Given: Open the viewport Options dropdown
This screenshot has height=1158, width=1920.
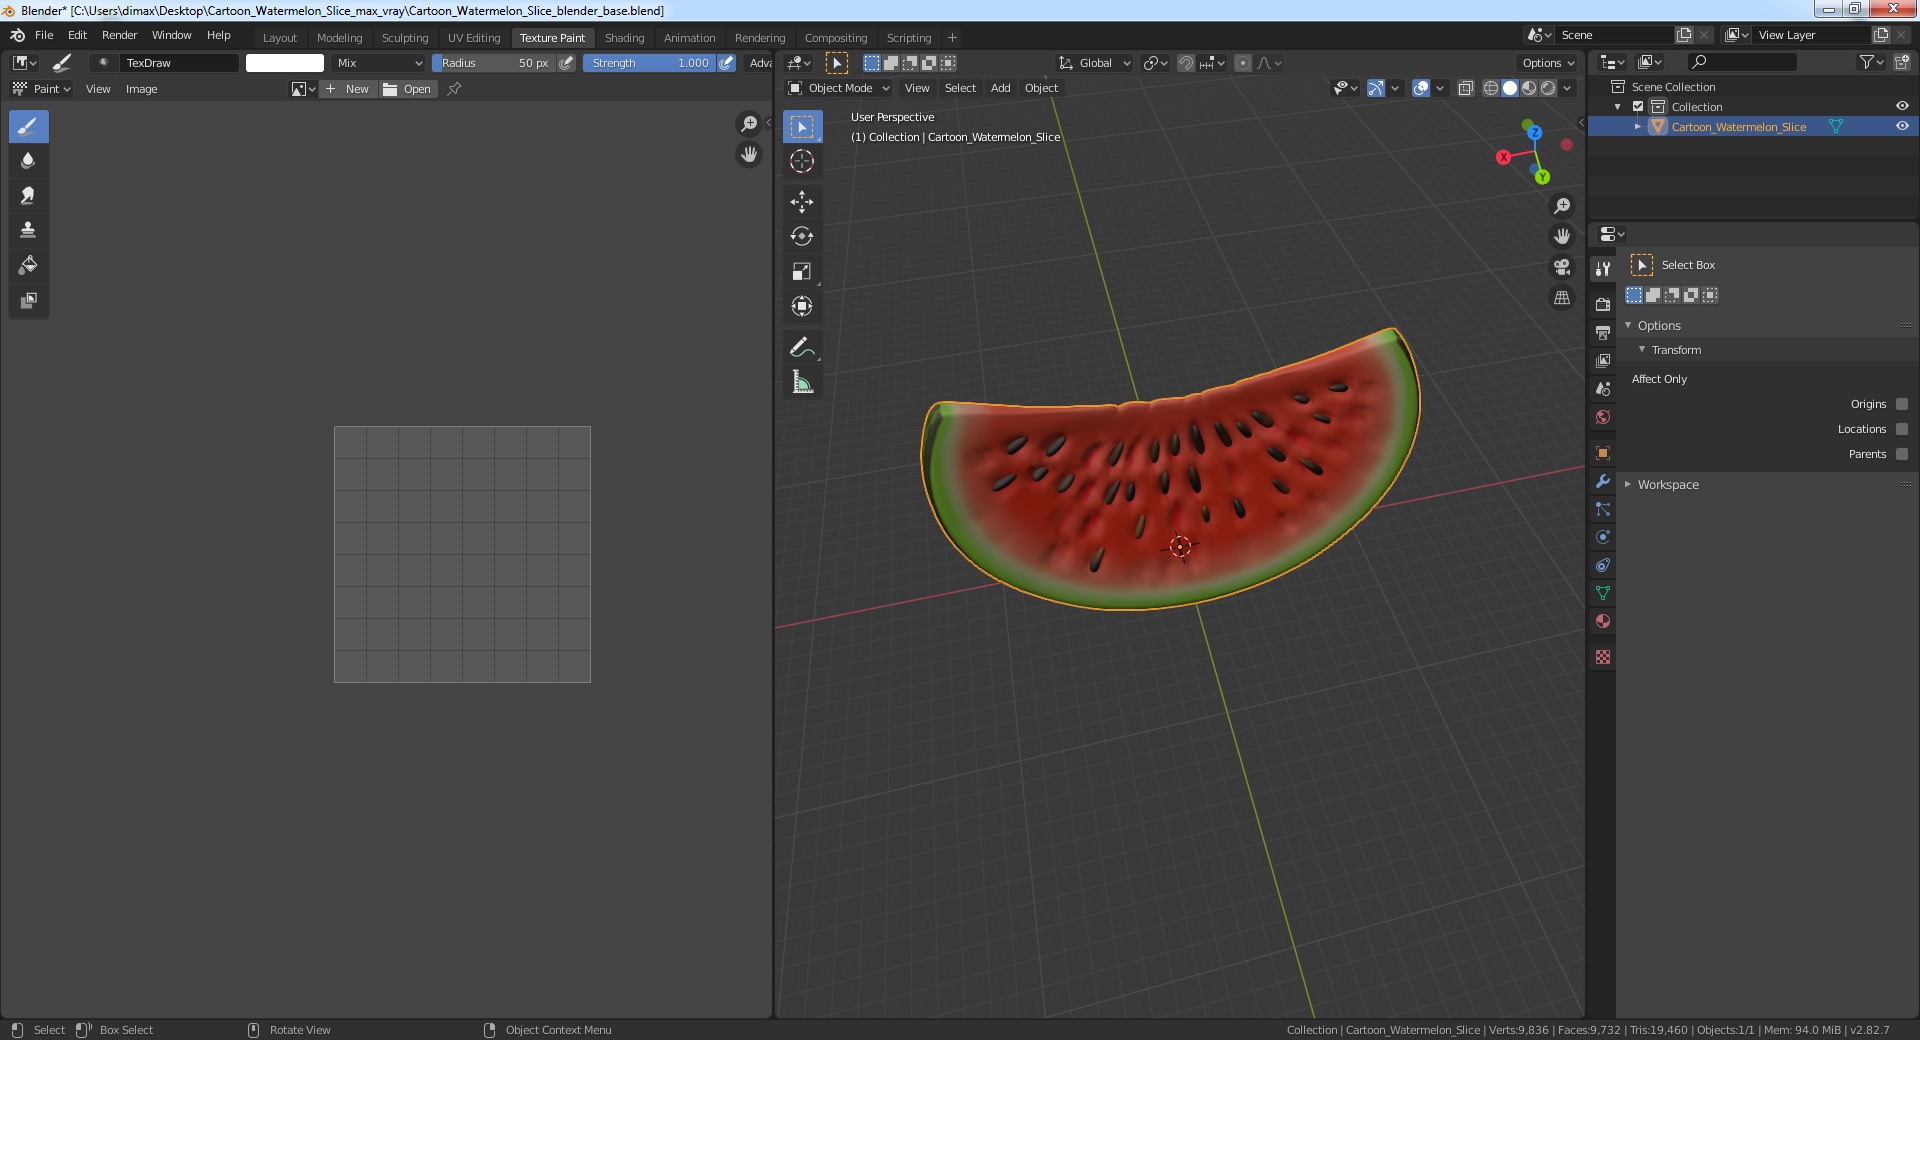Looking at the screenshot, I should click(1548, 63).
